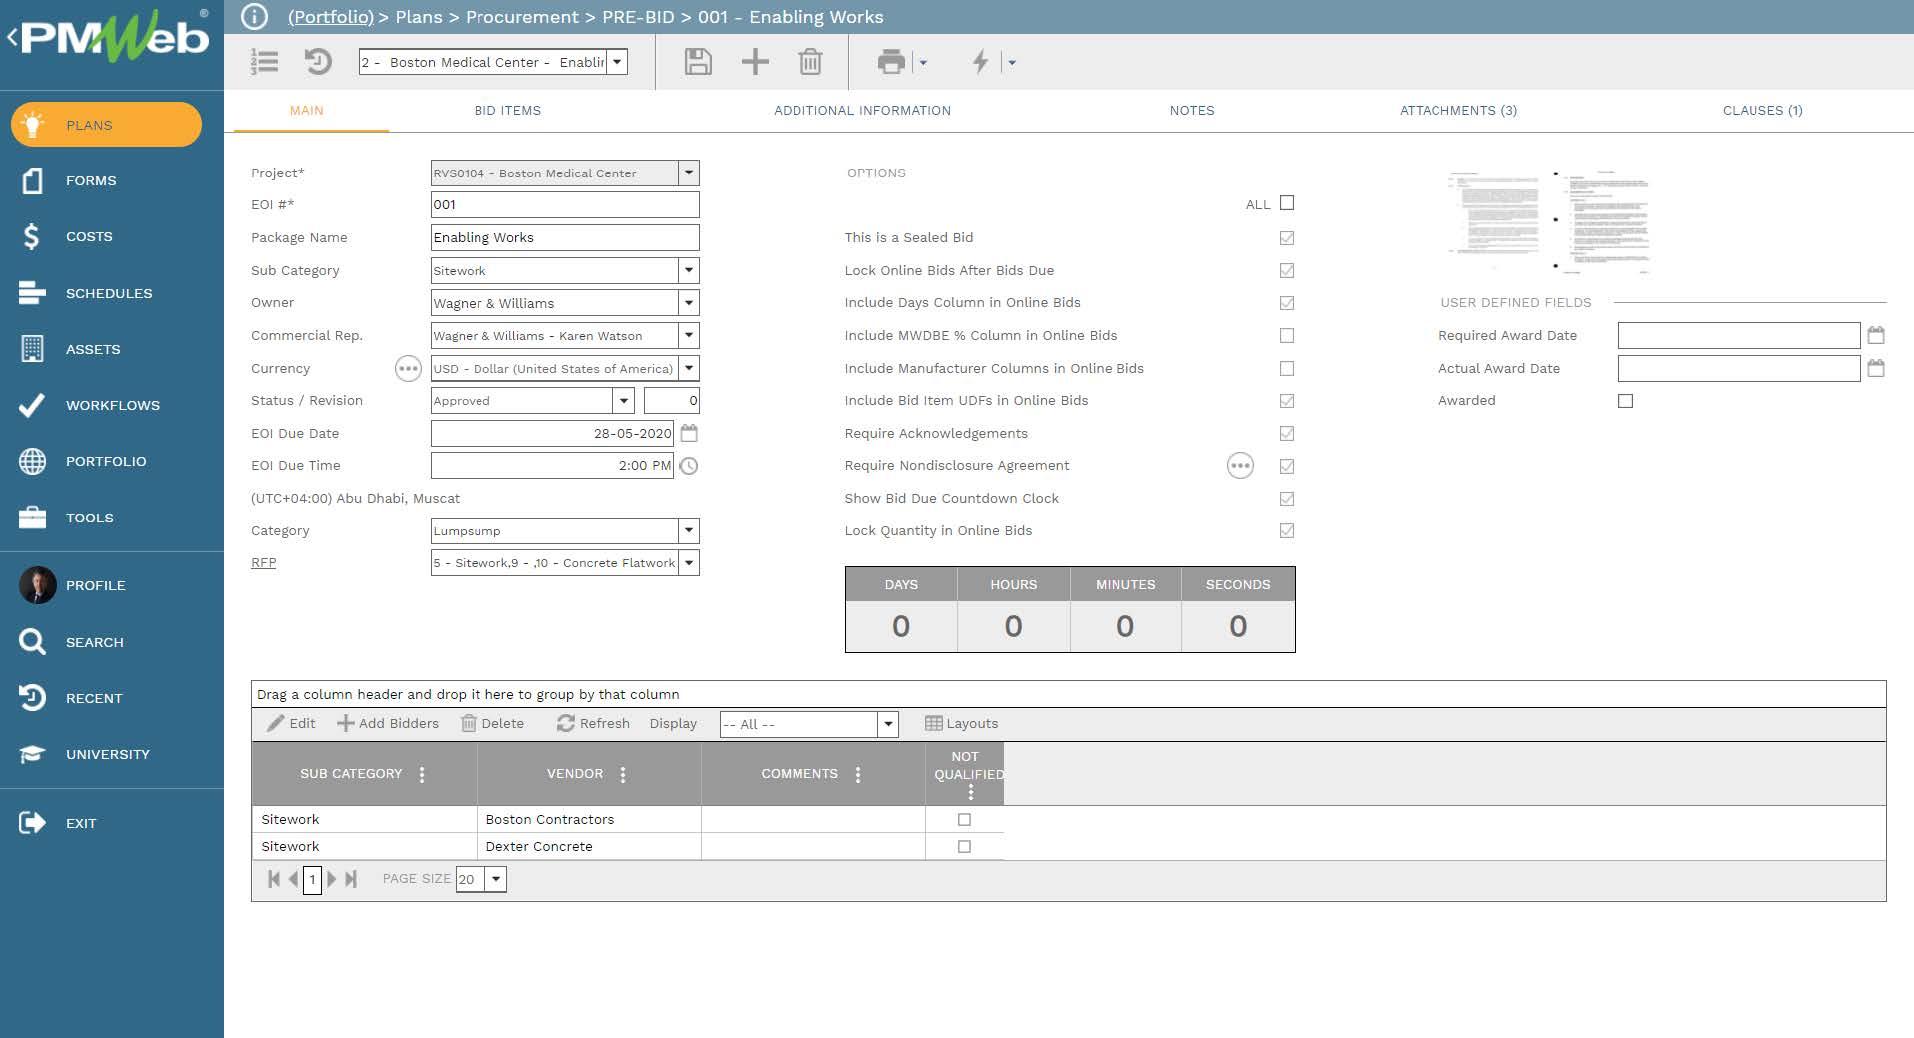Viewport: 1914px width, 1038px height.
Task: Toggle the ALL options checkbox
Action: pyautogui.click(x=1287, y=203)
